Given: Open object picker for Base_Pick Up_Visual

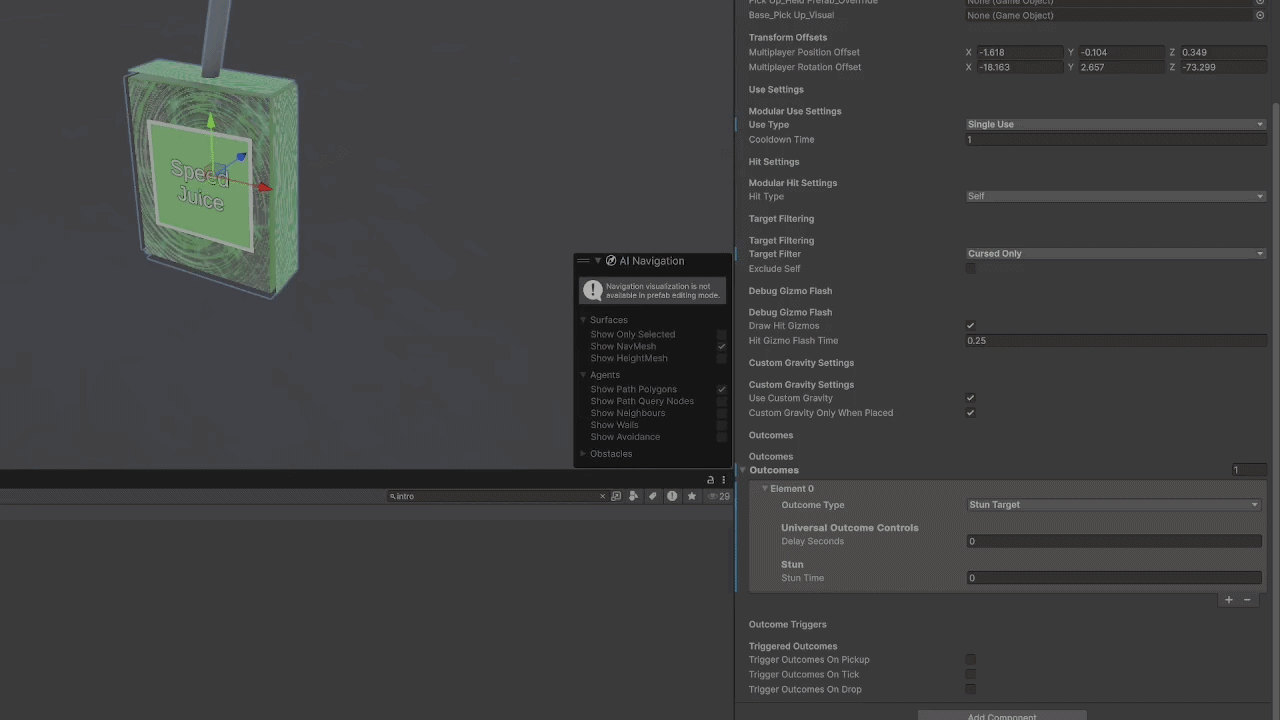Looking at the screenshot, I should (1260, 15).
